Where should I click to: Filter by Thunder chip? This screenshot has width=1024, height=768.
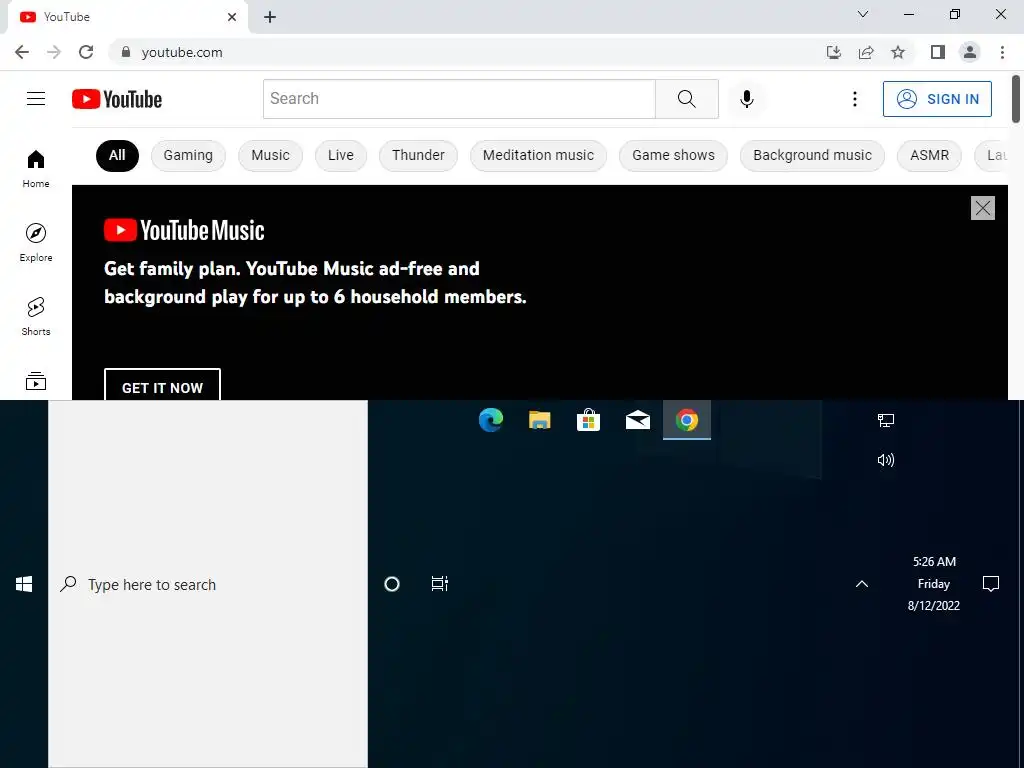click(418, 155)
